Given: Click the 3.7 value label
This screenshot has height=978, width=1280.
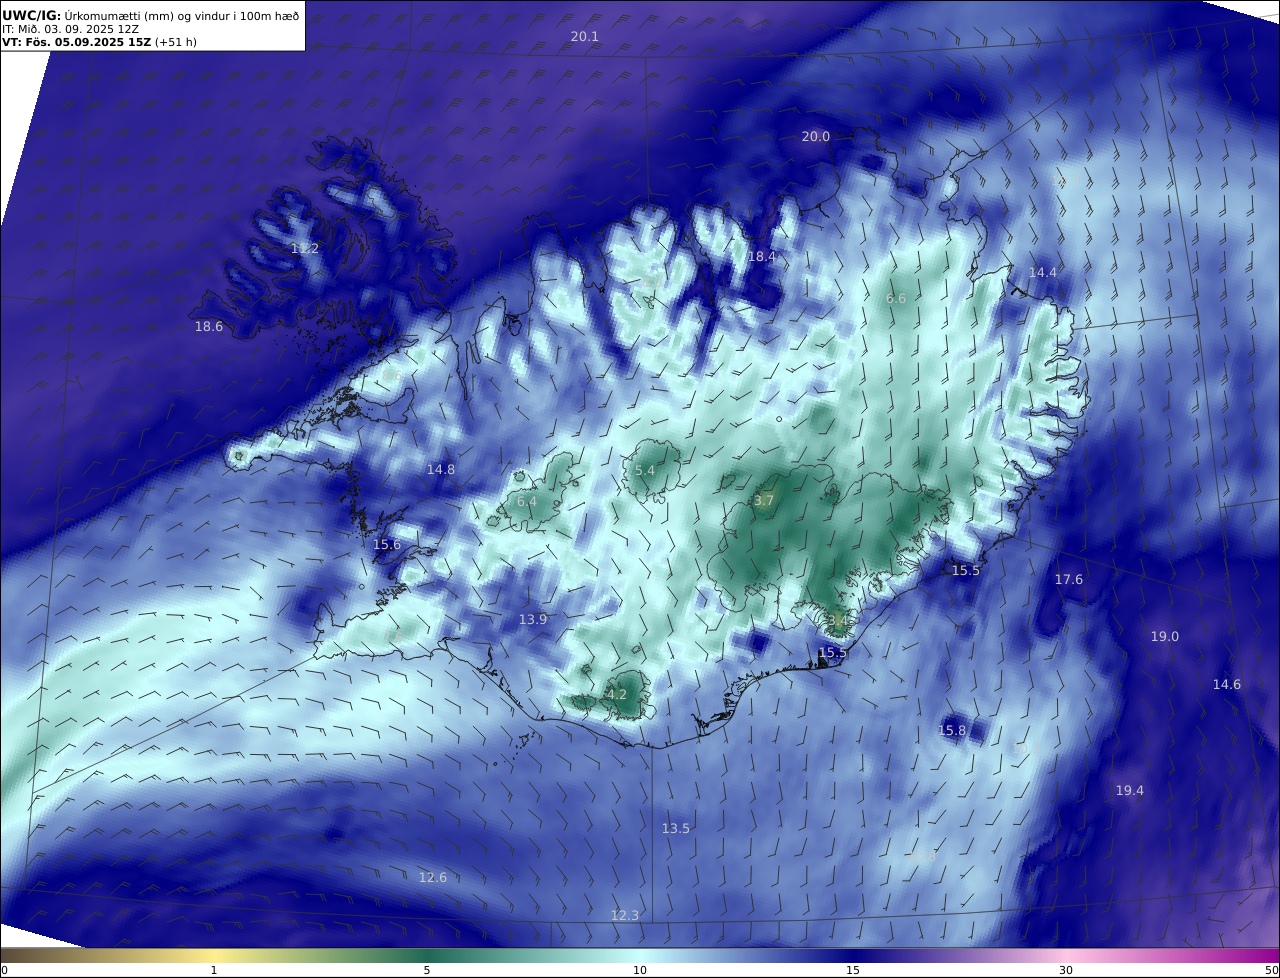Looking at the screenshot, I should click(x=764, y=500).
